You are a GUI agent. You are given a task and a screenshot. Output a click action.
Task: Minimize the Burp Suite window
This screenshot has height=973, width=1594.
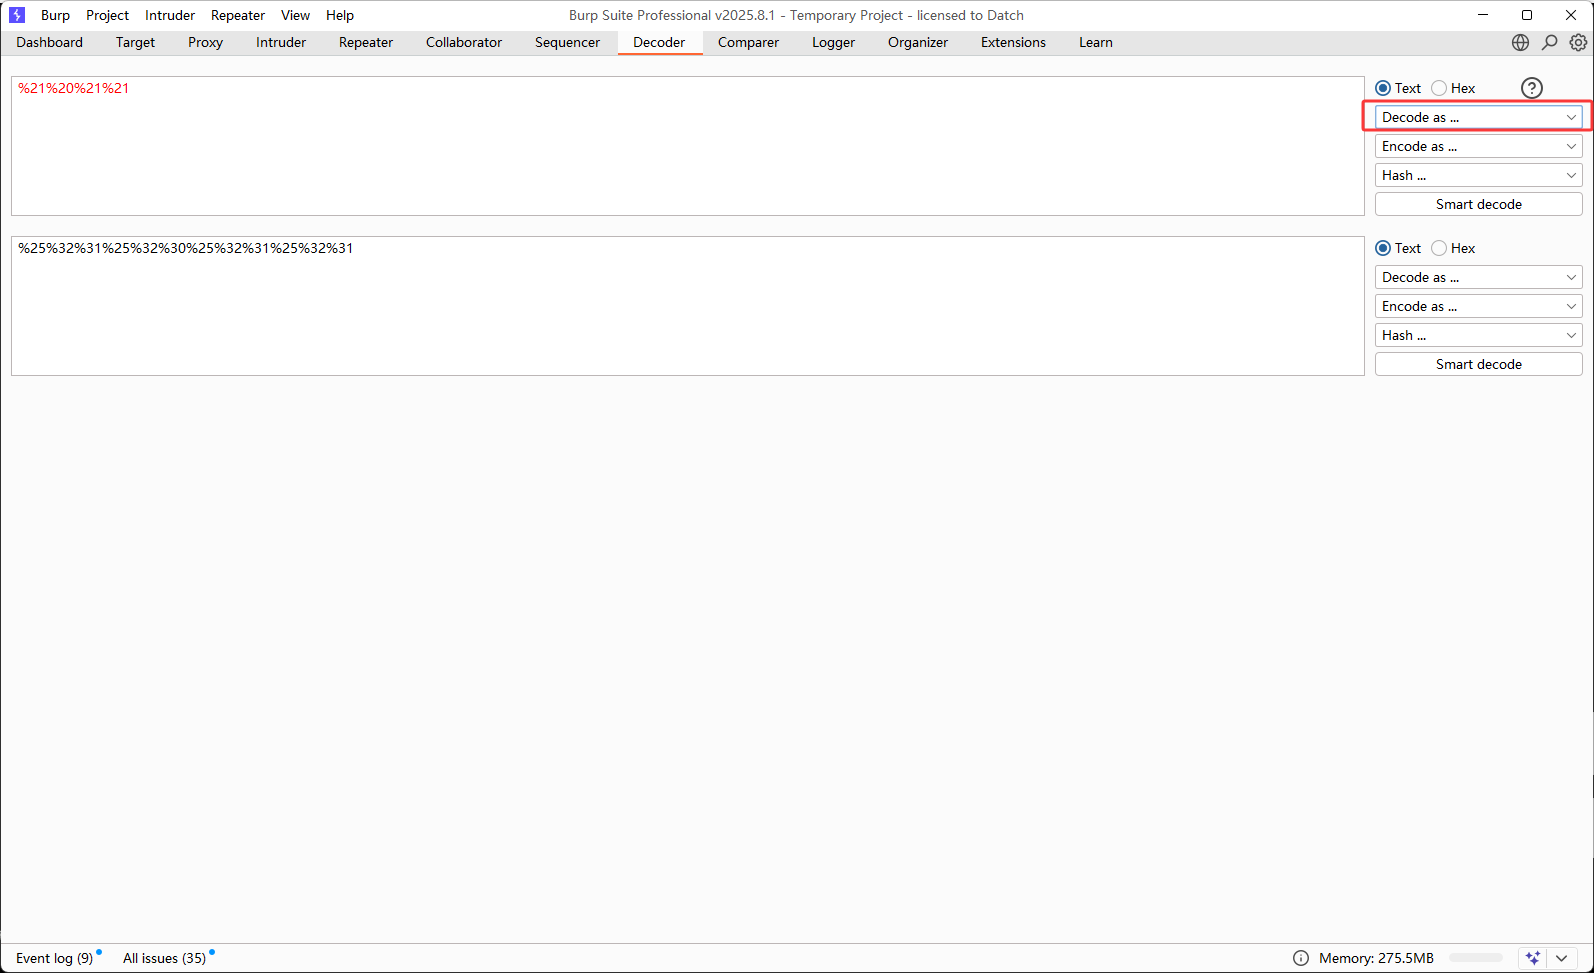click(x=1483, y=15)
